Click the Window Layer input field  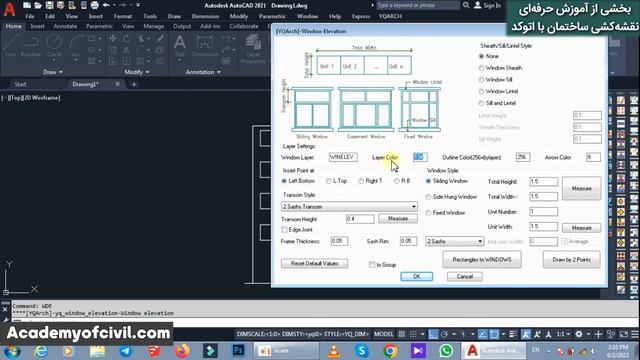tap(343, 157)
